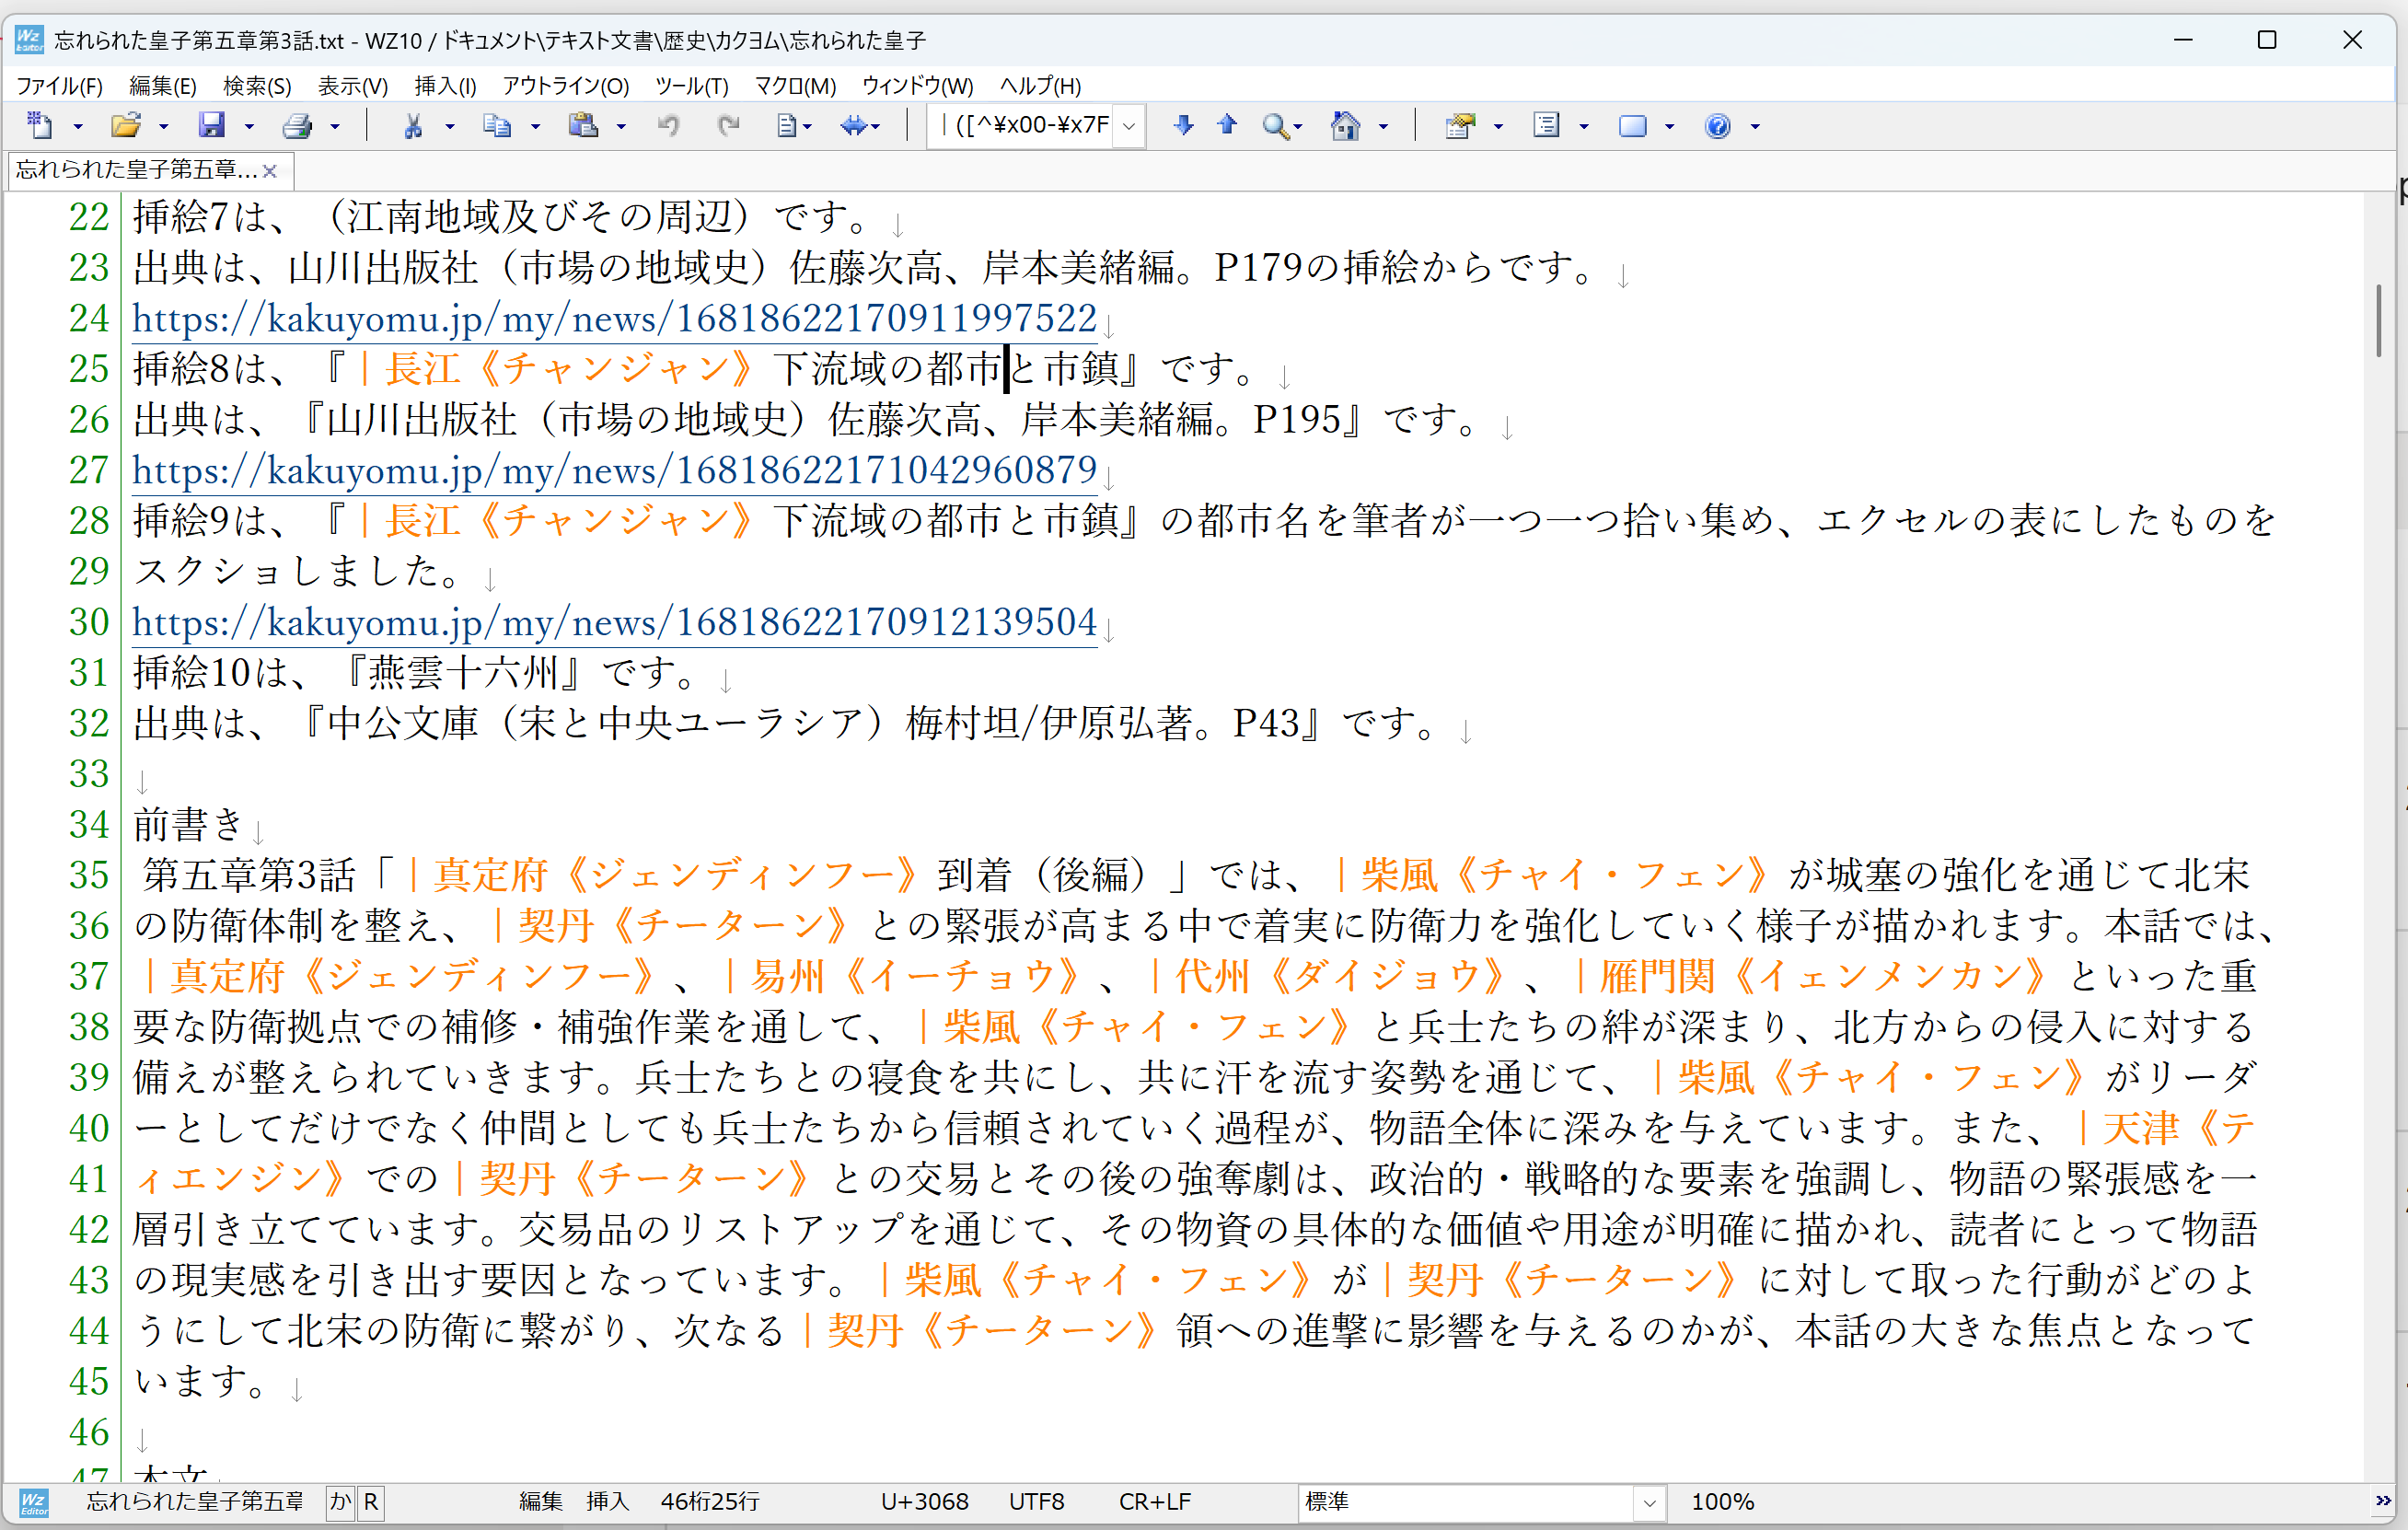
Task: Click the Open folder icon
Action: coord(125,125)
